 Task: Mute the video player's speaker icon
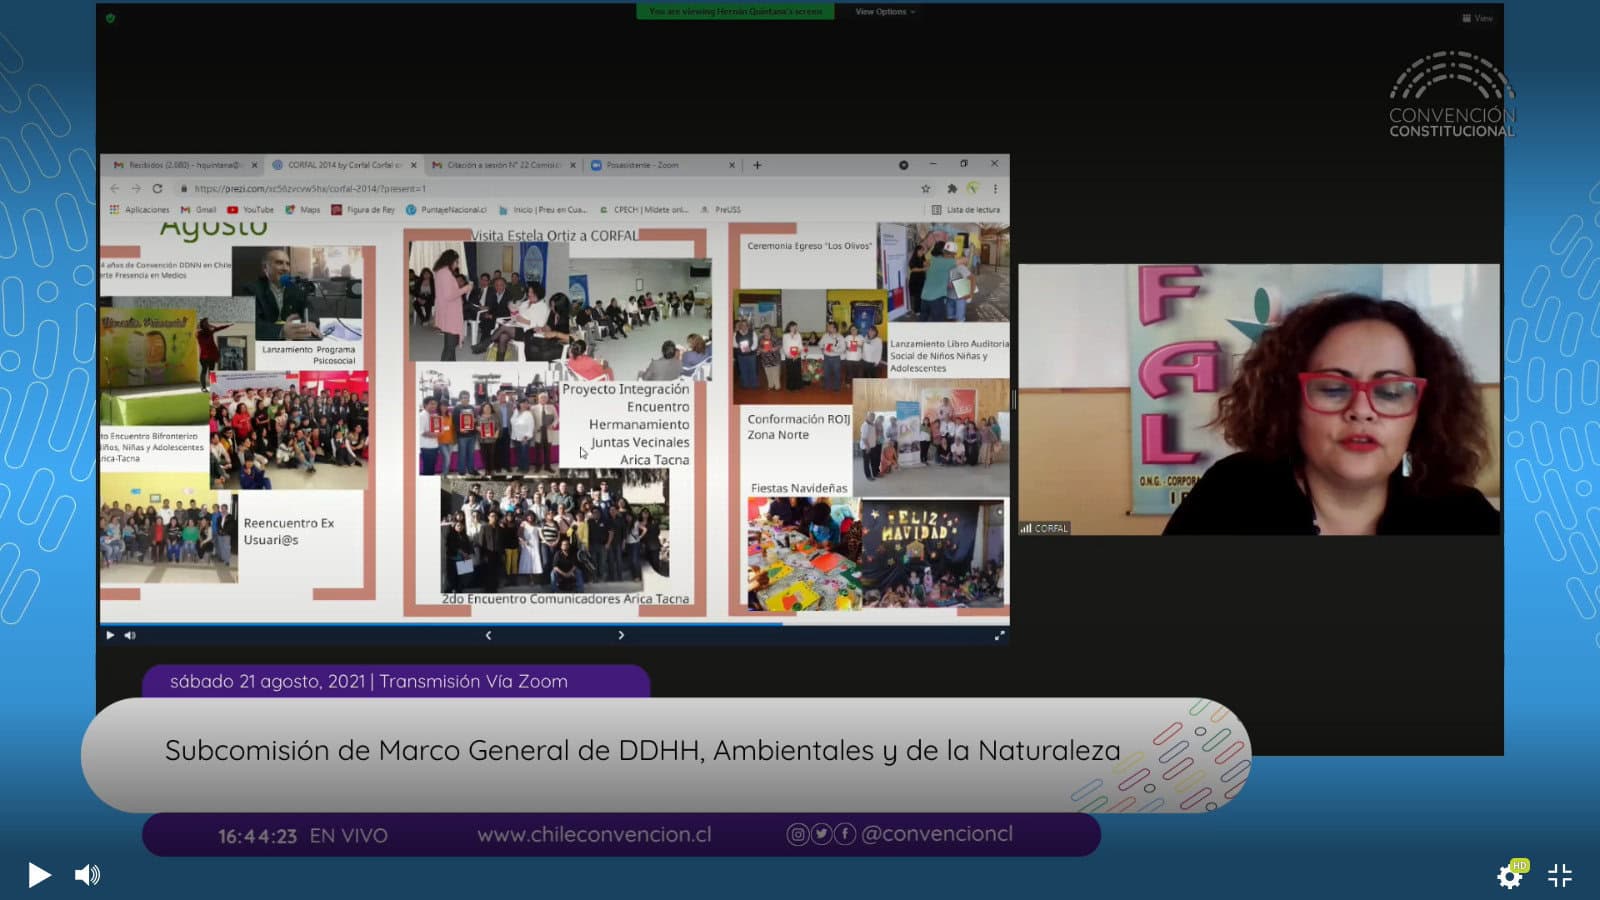88,875
